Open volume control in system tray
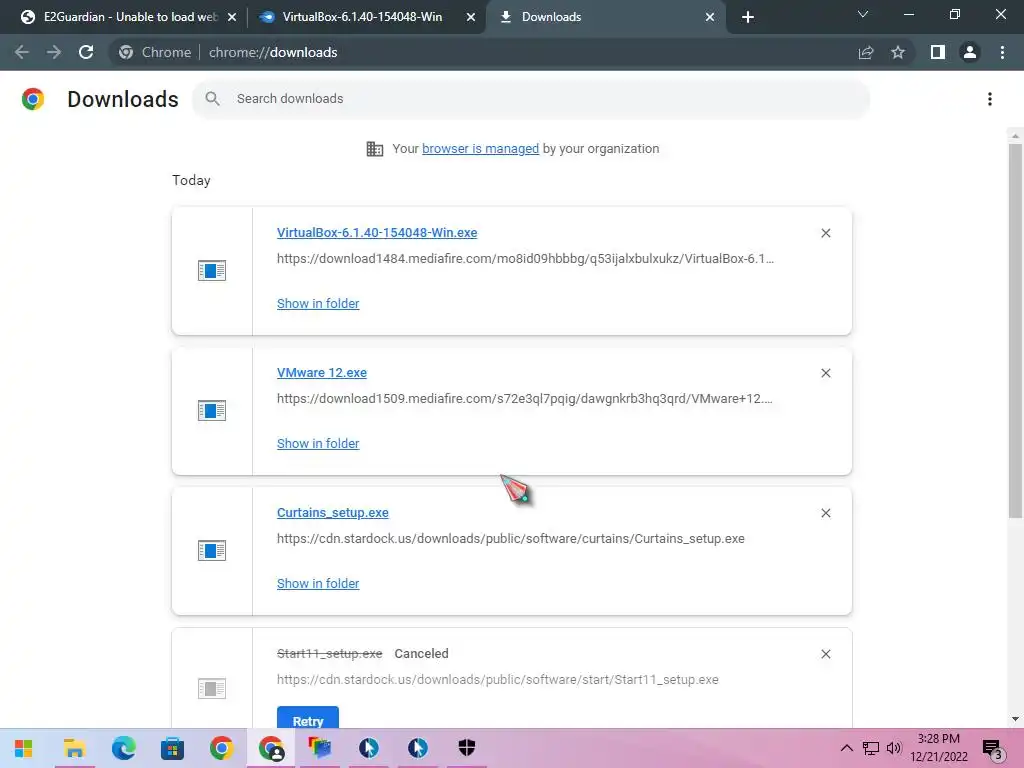Viewport: 1024px width, 768px height. (894, 748)
